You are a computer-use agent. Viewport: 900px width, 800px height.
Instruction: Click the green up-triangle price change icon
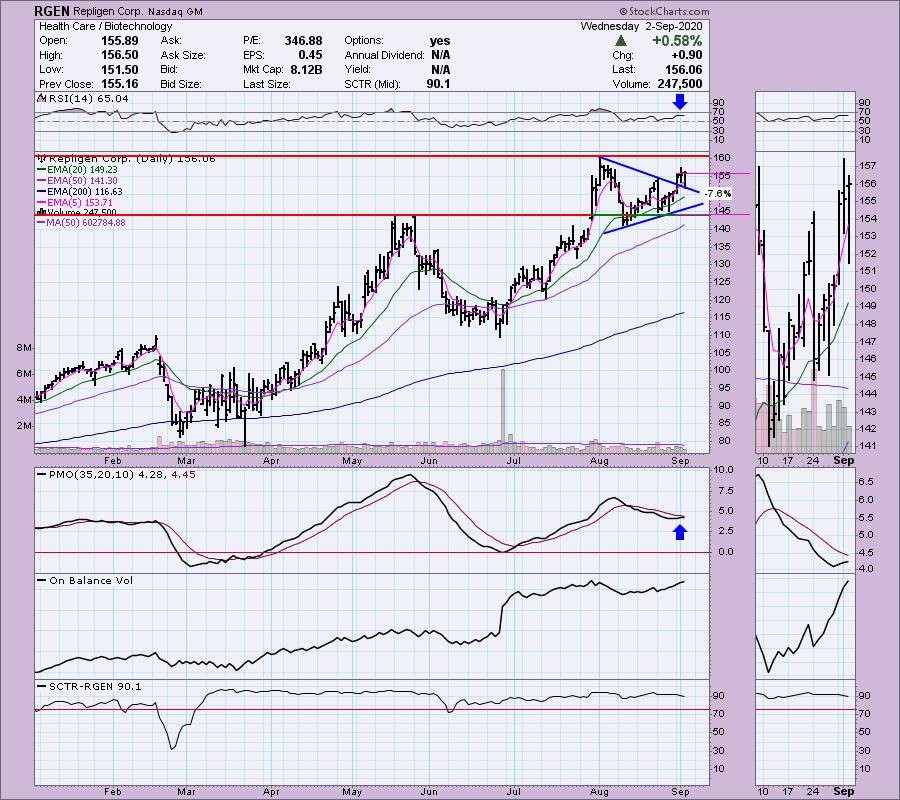point(620,41)
